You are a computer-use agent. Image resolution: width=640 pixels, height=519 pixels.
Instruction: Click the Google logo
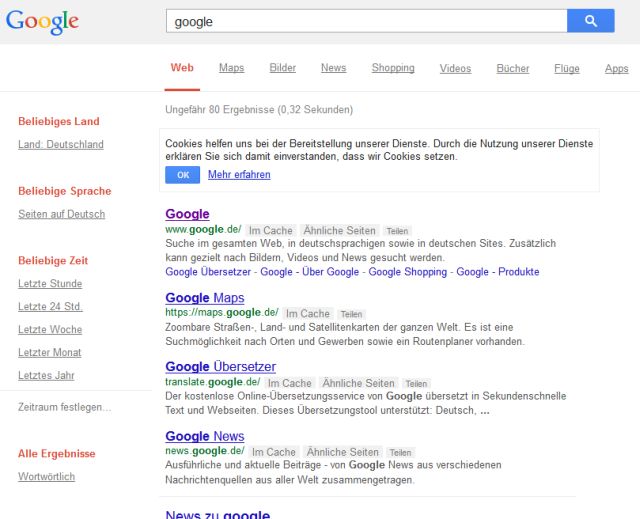coord(42,21)
